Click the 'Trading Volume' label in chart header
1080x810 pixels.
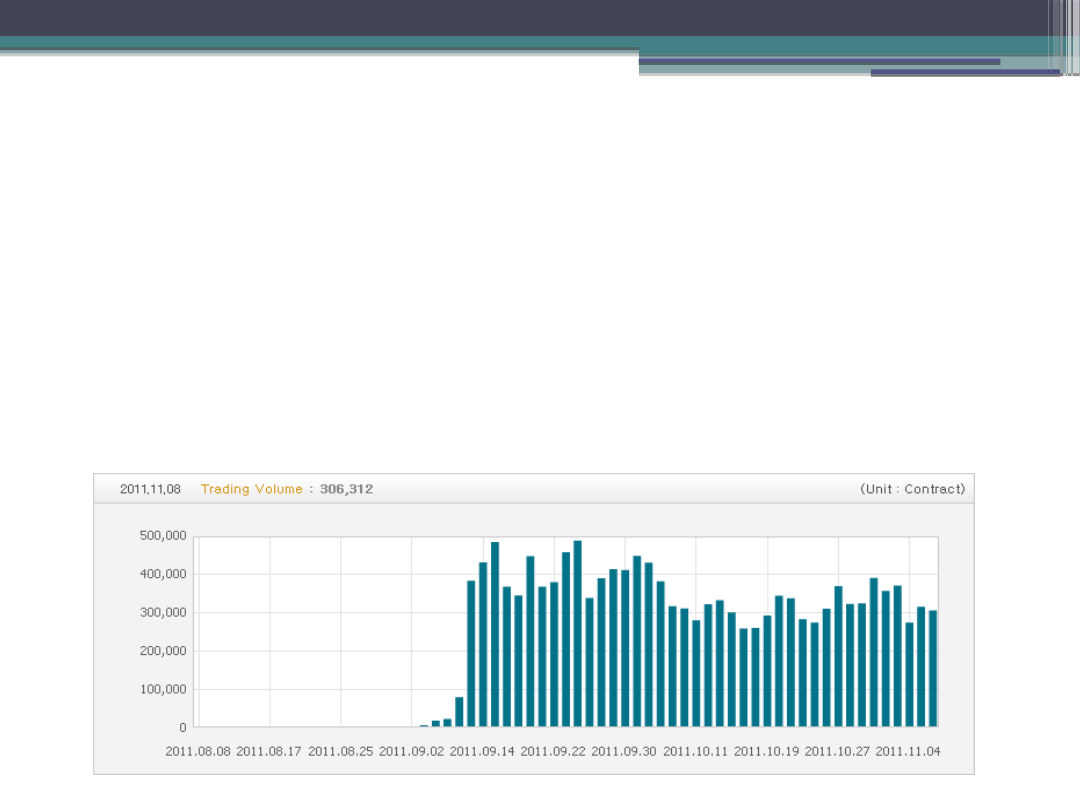coord(251,489)
